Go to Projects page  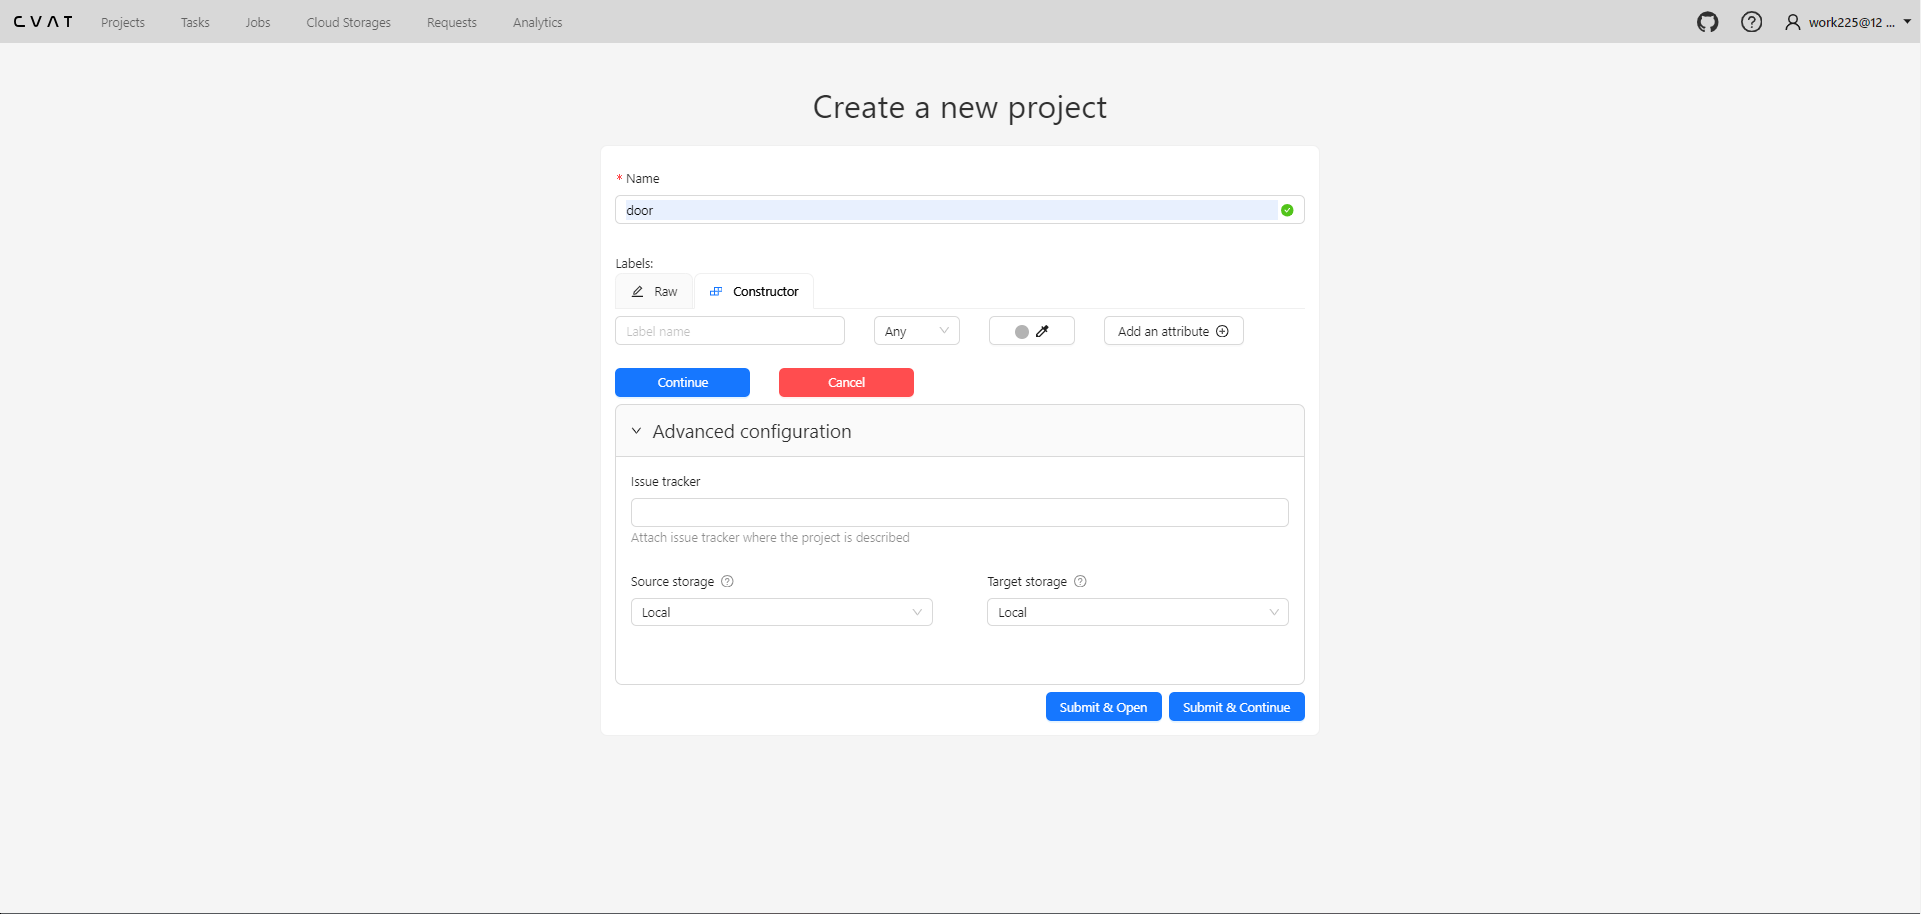(x=123, y=22)
